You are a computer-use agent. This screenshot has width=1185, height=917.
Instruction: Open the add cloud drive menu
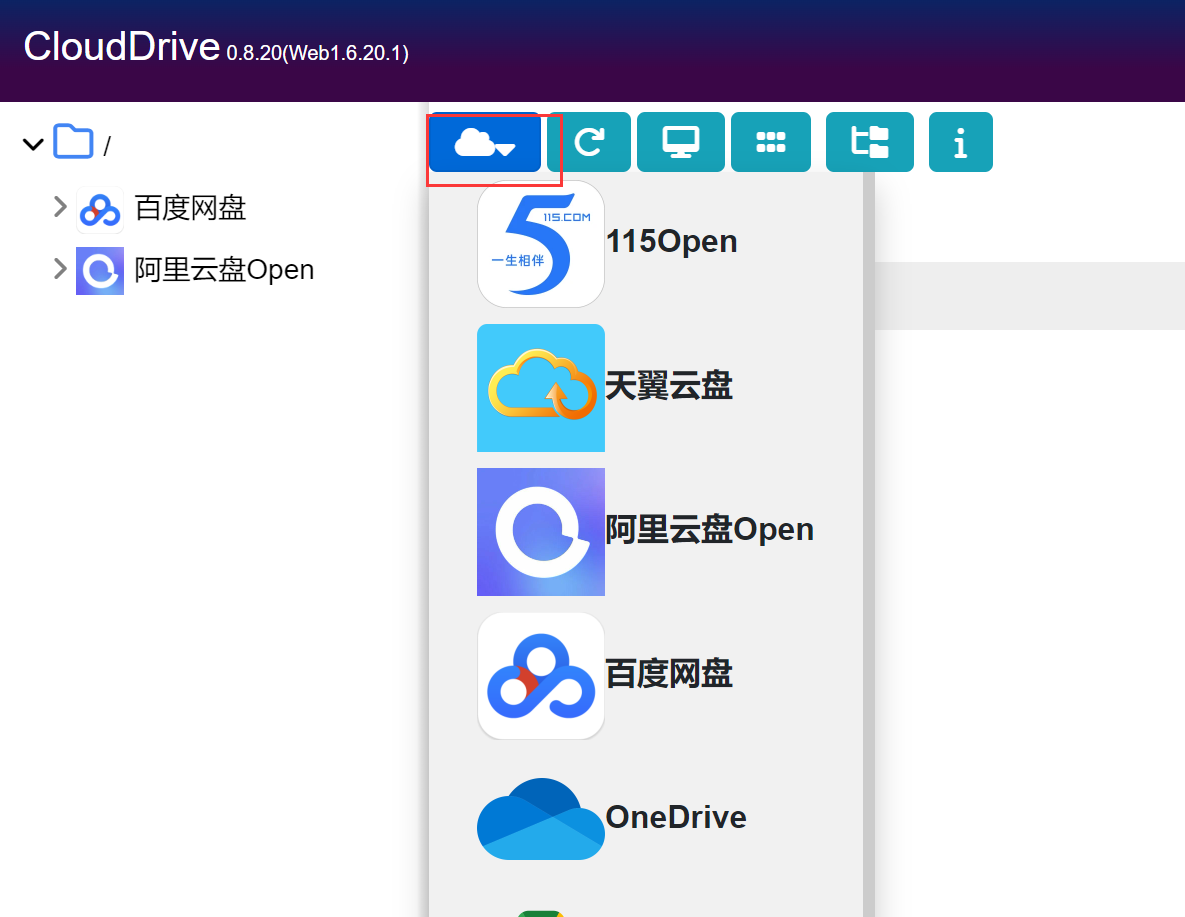[484, 142]
